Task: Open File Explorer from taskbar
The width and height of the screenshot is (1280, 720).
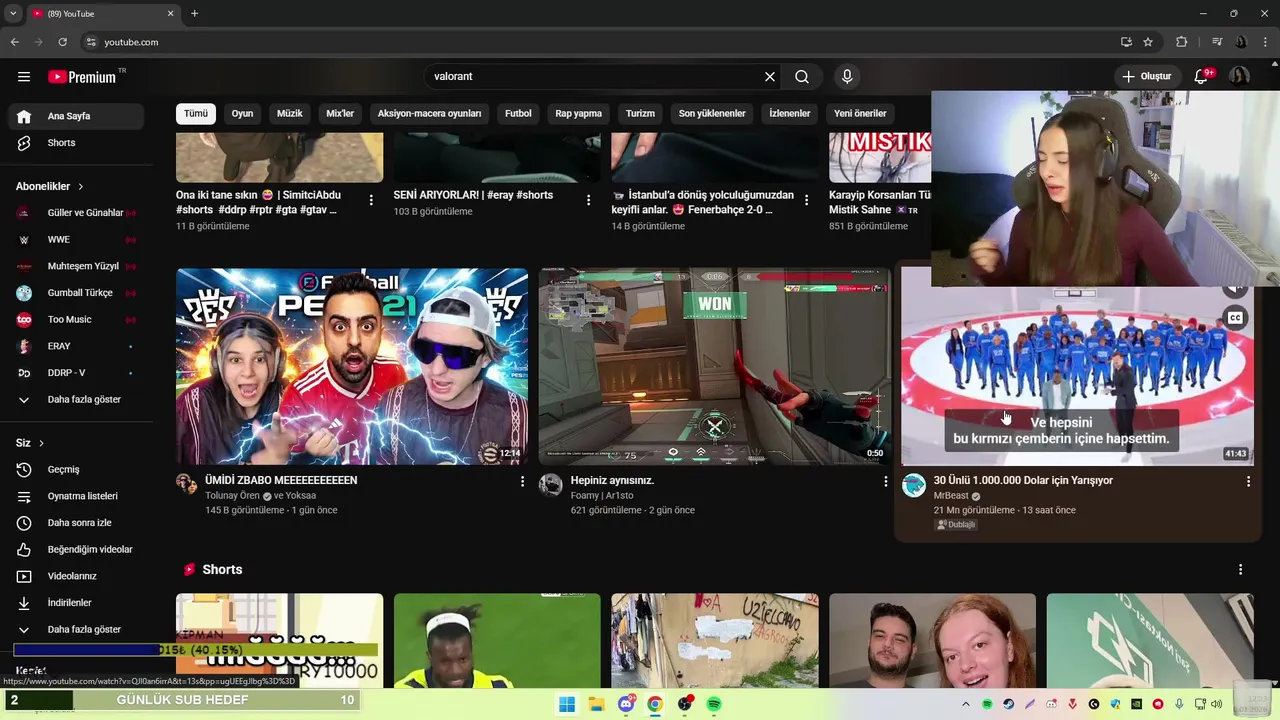Action: [x=596, y=704]
